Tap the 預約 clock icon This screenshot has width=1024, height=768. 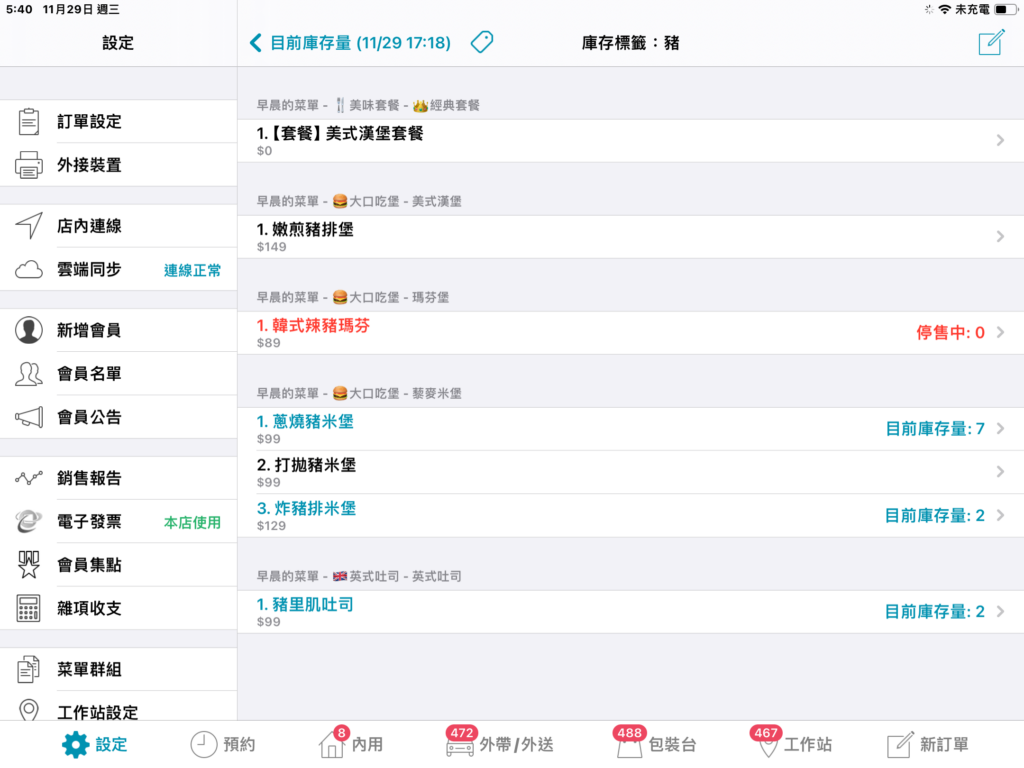pyautogui.click(x=204, y=744)
